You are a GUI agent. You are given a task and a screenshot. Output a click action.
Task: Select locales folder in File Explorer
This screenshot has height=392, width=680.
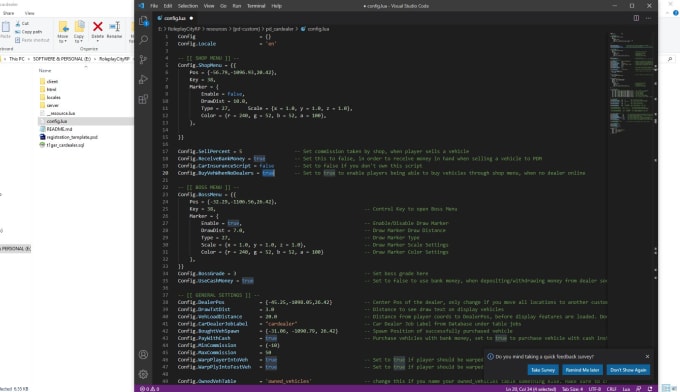(x=53, y=97)
